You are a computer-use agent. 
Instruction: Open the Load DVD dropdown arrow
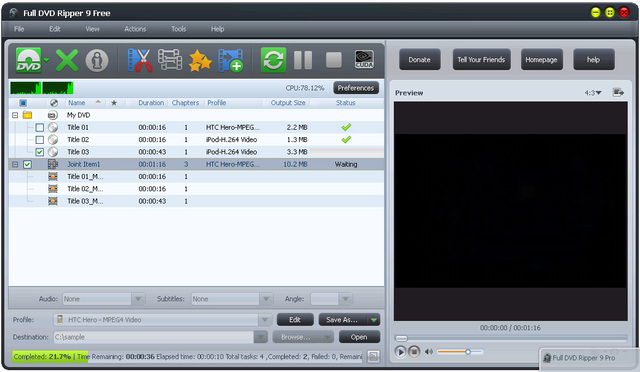click(x=47, y=60)
